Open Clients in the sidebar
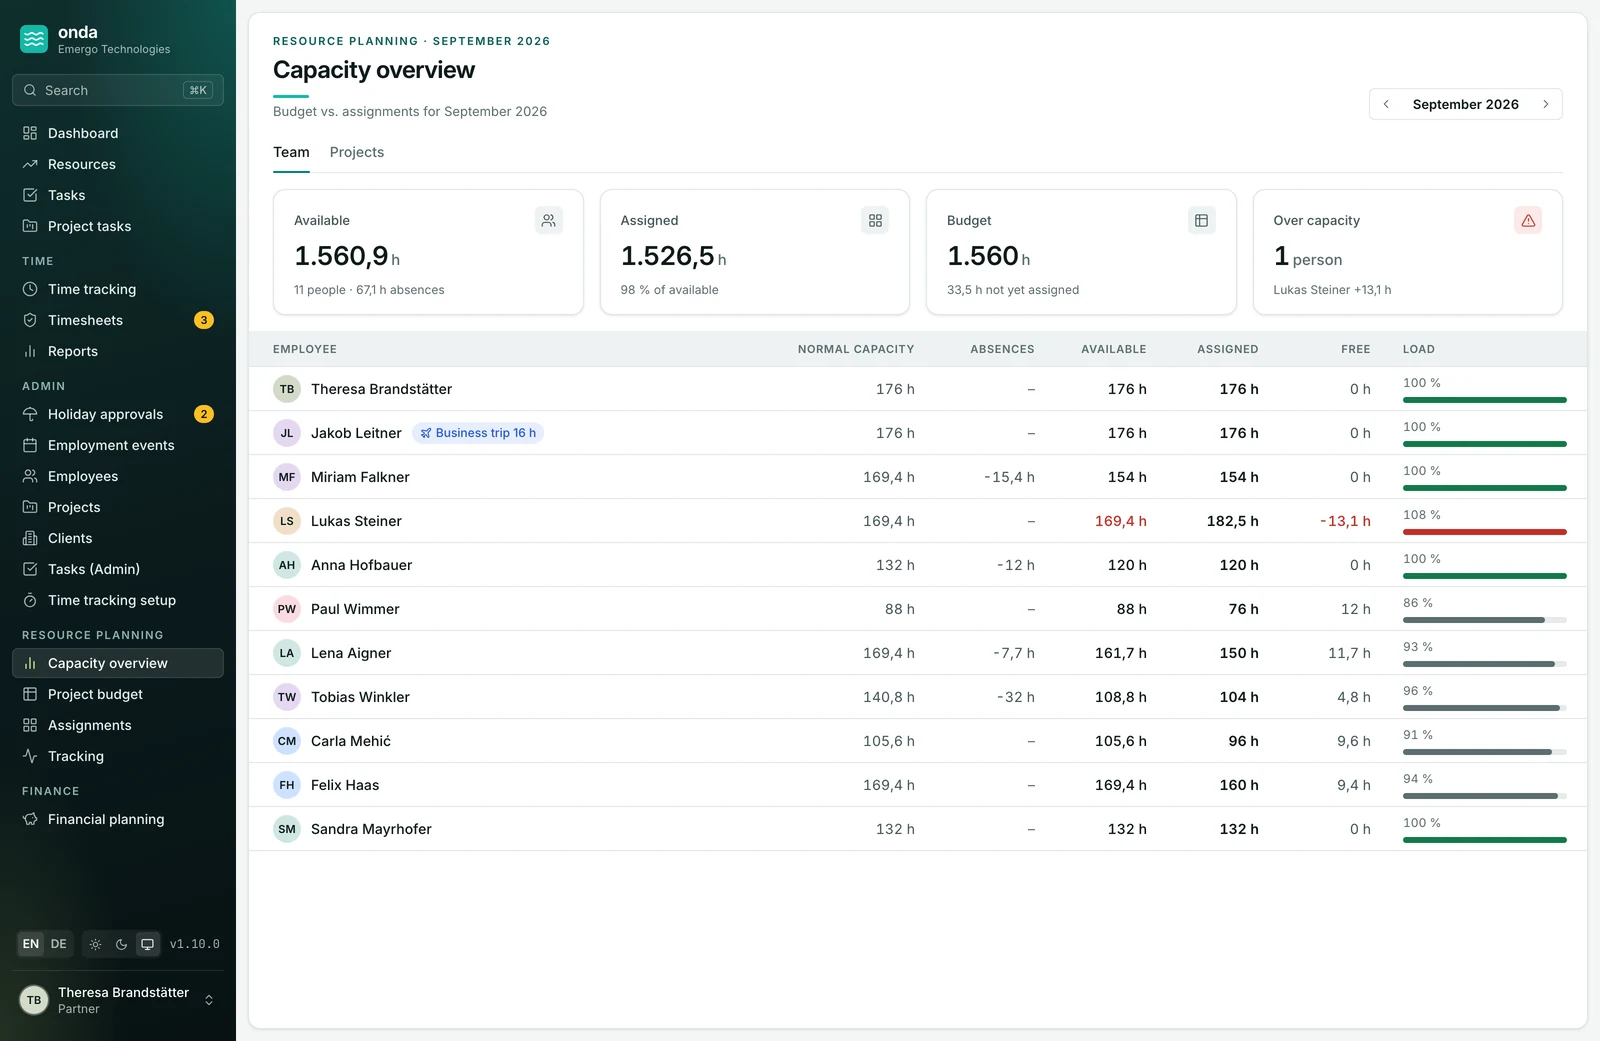1600x1041 pixels. [x=118, y=538]
